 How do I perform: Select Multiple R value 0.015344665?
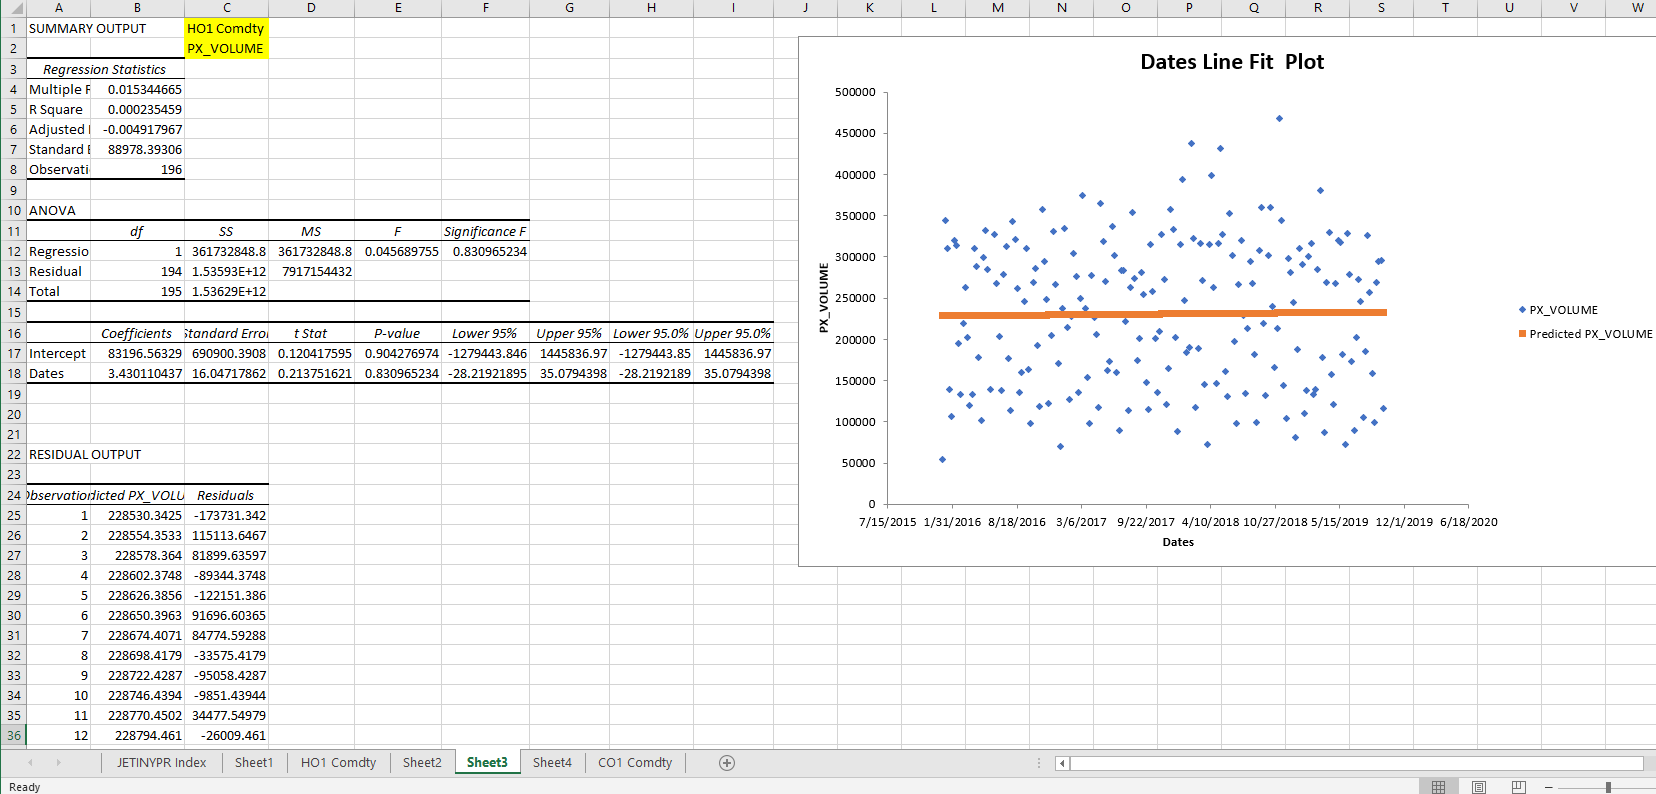(137, 90)
